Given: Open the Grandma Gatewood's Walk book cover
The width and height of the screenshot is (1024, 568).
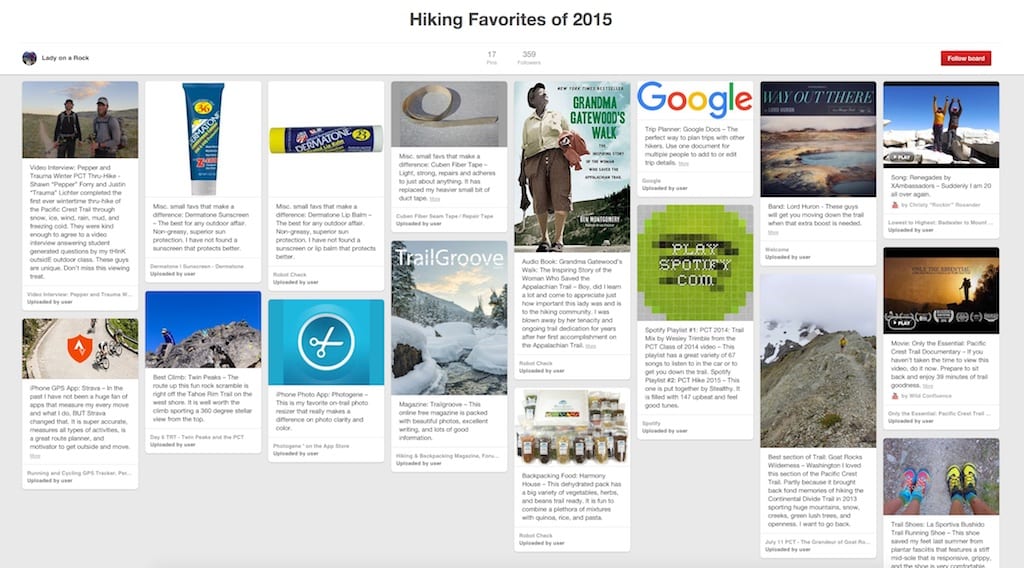Looking at the screenshot, I should (x=572, y=166).
